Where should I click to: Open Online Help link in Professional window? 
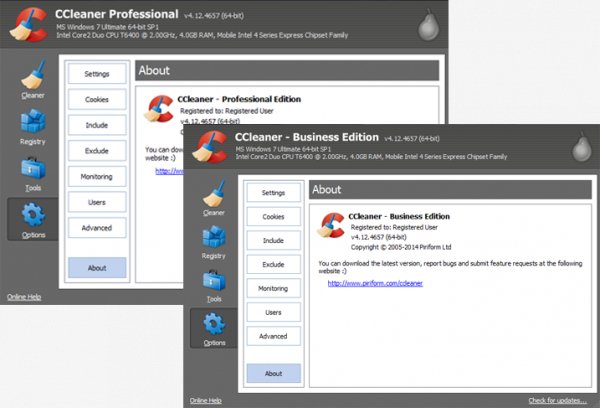click(24, 297)
